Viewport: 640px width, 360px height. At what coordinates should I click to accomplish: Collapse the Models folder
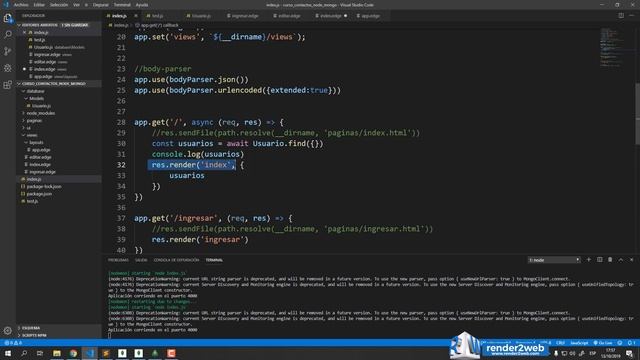point(59,98)
